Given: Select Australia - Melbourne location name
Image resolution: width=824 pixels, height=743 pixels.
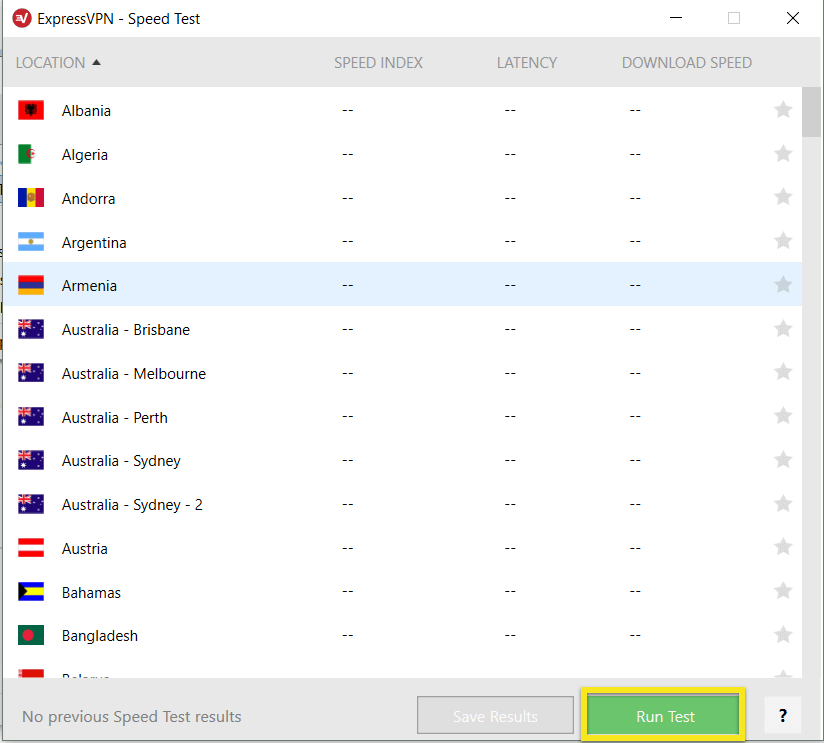Looking at the screenshot, I should (133, 374).
